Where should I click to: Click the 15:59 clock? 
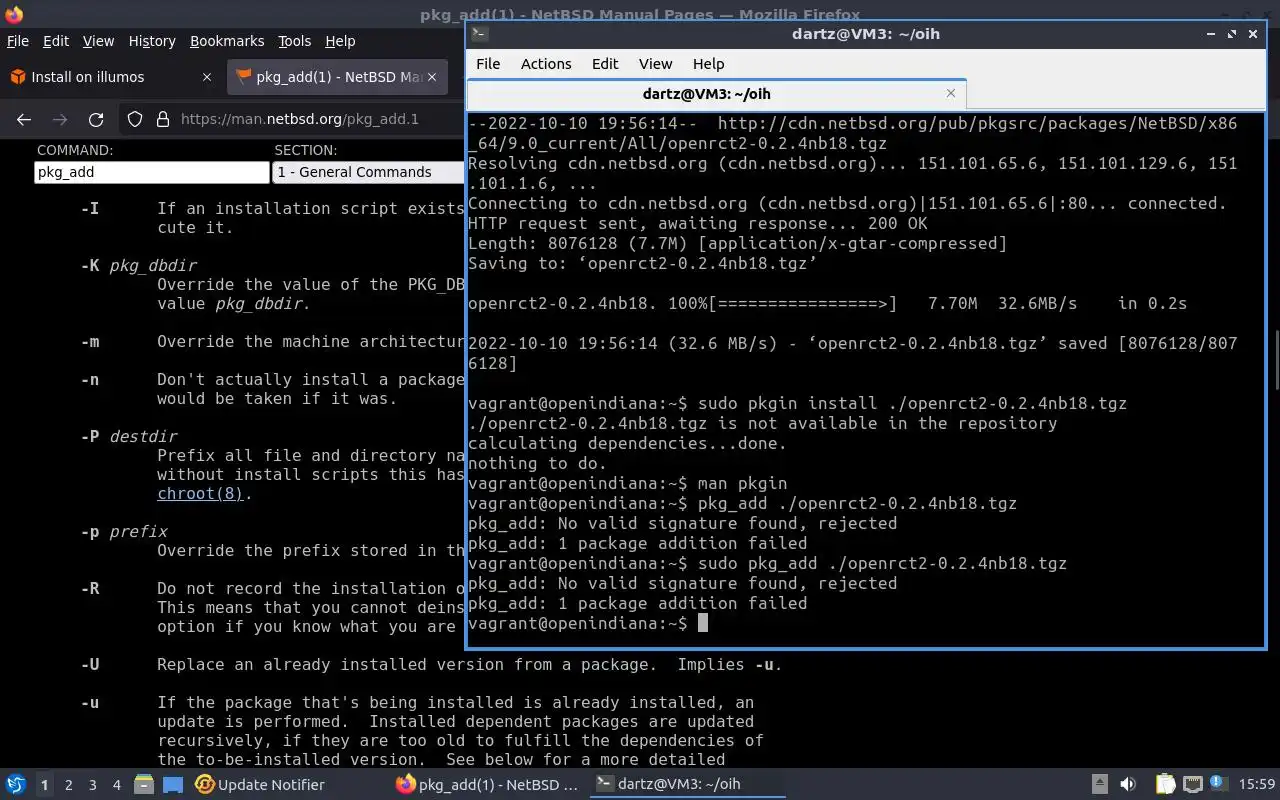1257,785
